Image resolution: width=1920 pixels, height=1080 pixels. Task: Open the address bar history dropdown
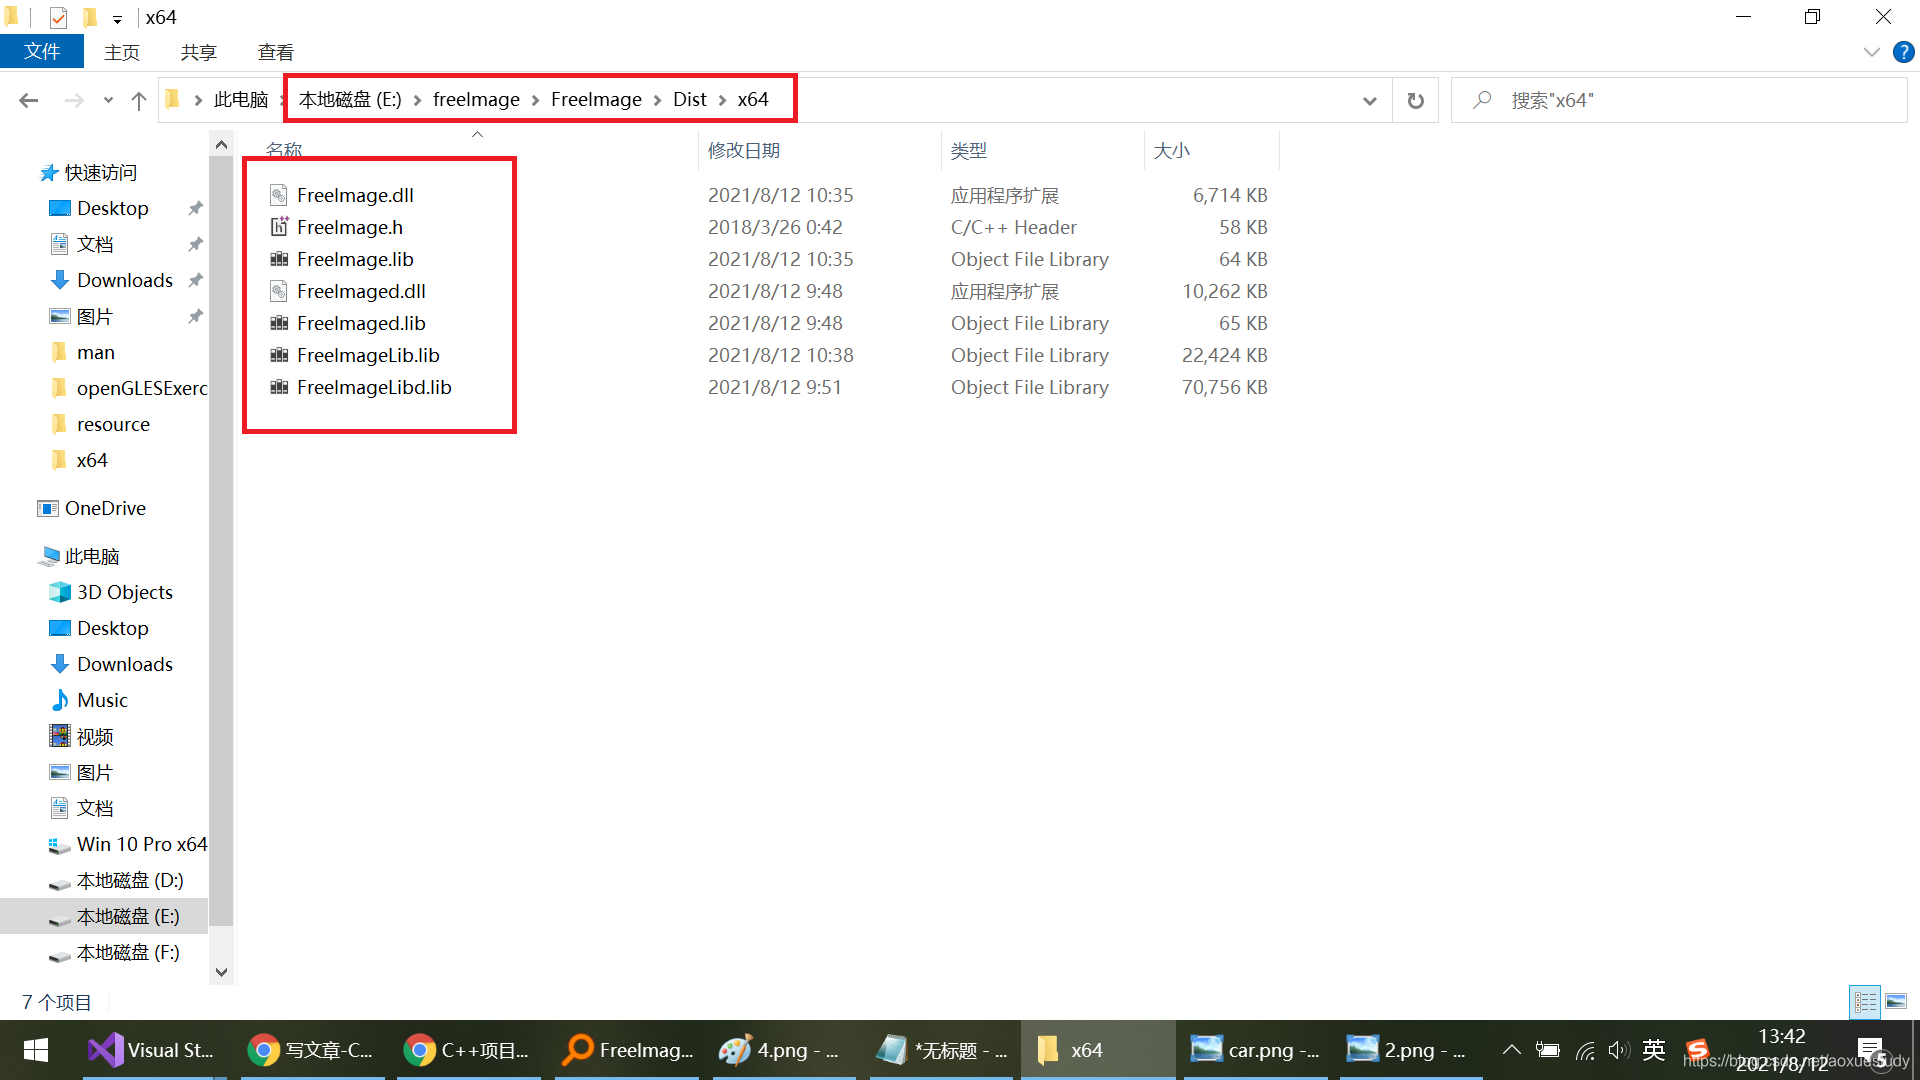[x=1369, y=100]
